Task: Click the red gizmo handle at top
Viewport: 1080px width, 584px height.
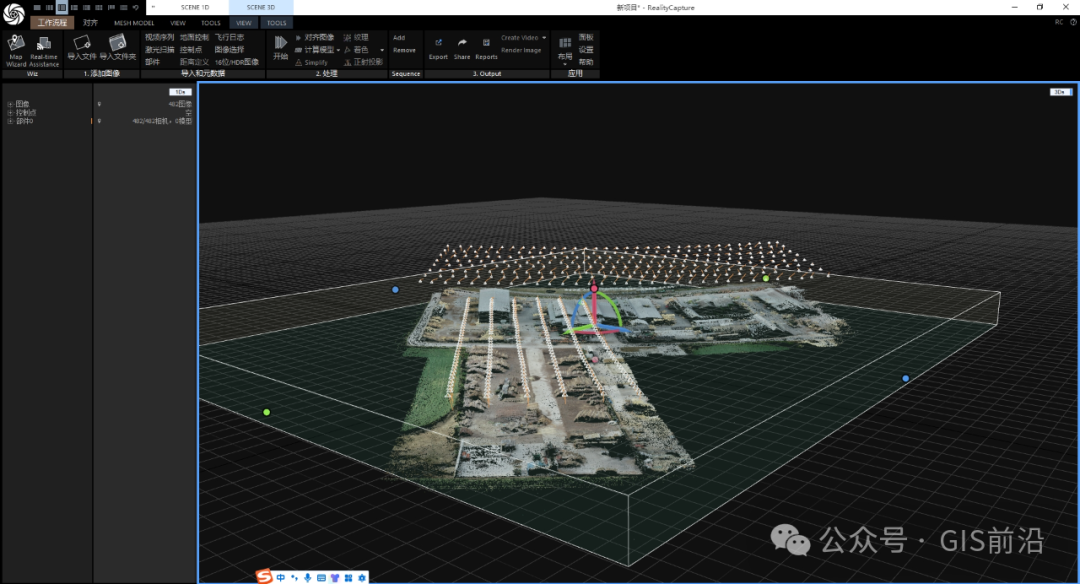Action: coord(594,288)
